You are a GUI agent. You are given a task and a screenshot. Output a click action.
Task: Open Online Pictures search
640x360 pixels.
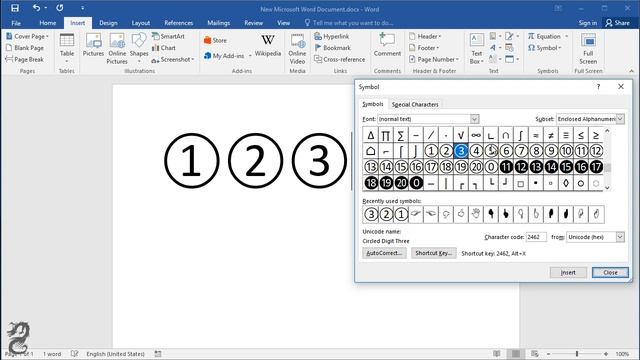click(117, 49)
